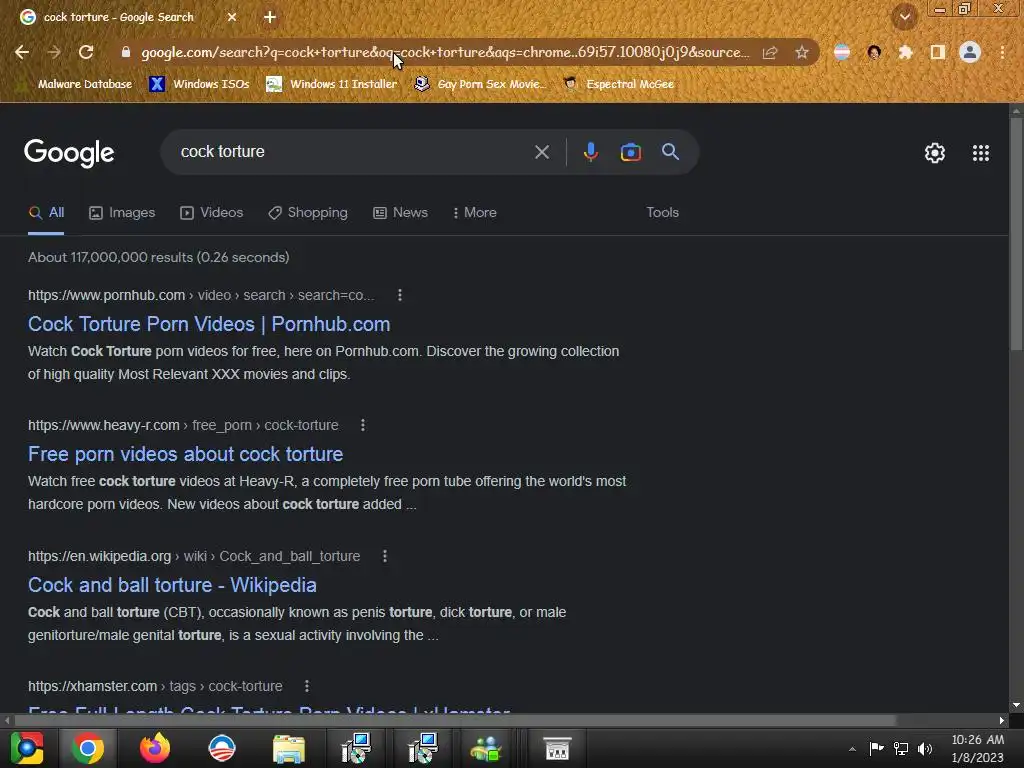Search by image with the camera icon
The height and width of the screenshot is (768, 1024).
(631, 152)
